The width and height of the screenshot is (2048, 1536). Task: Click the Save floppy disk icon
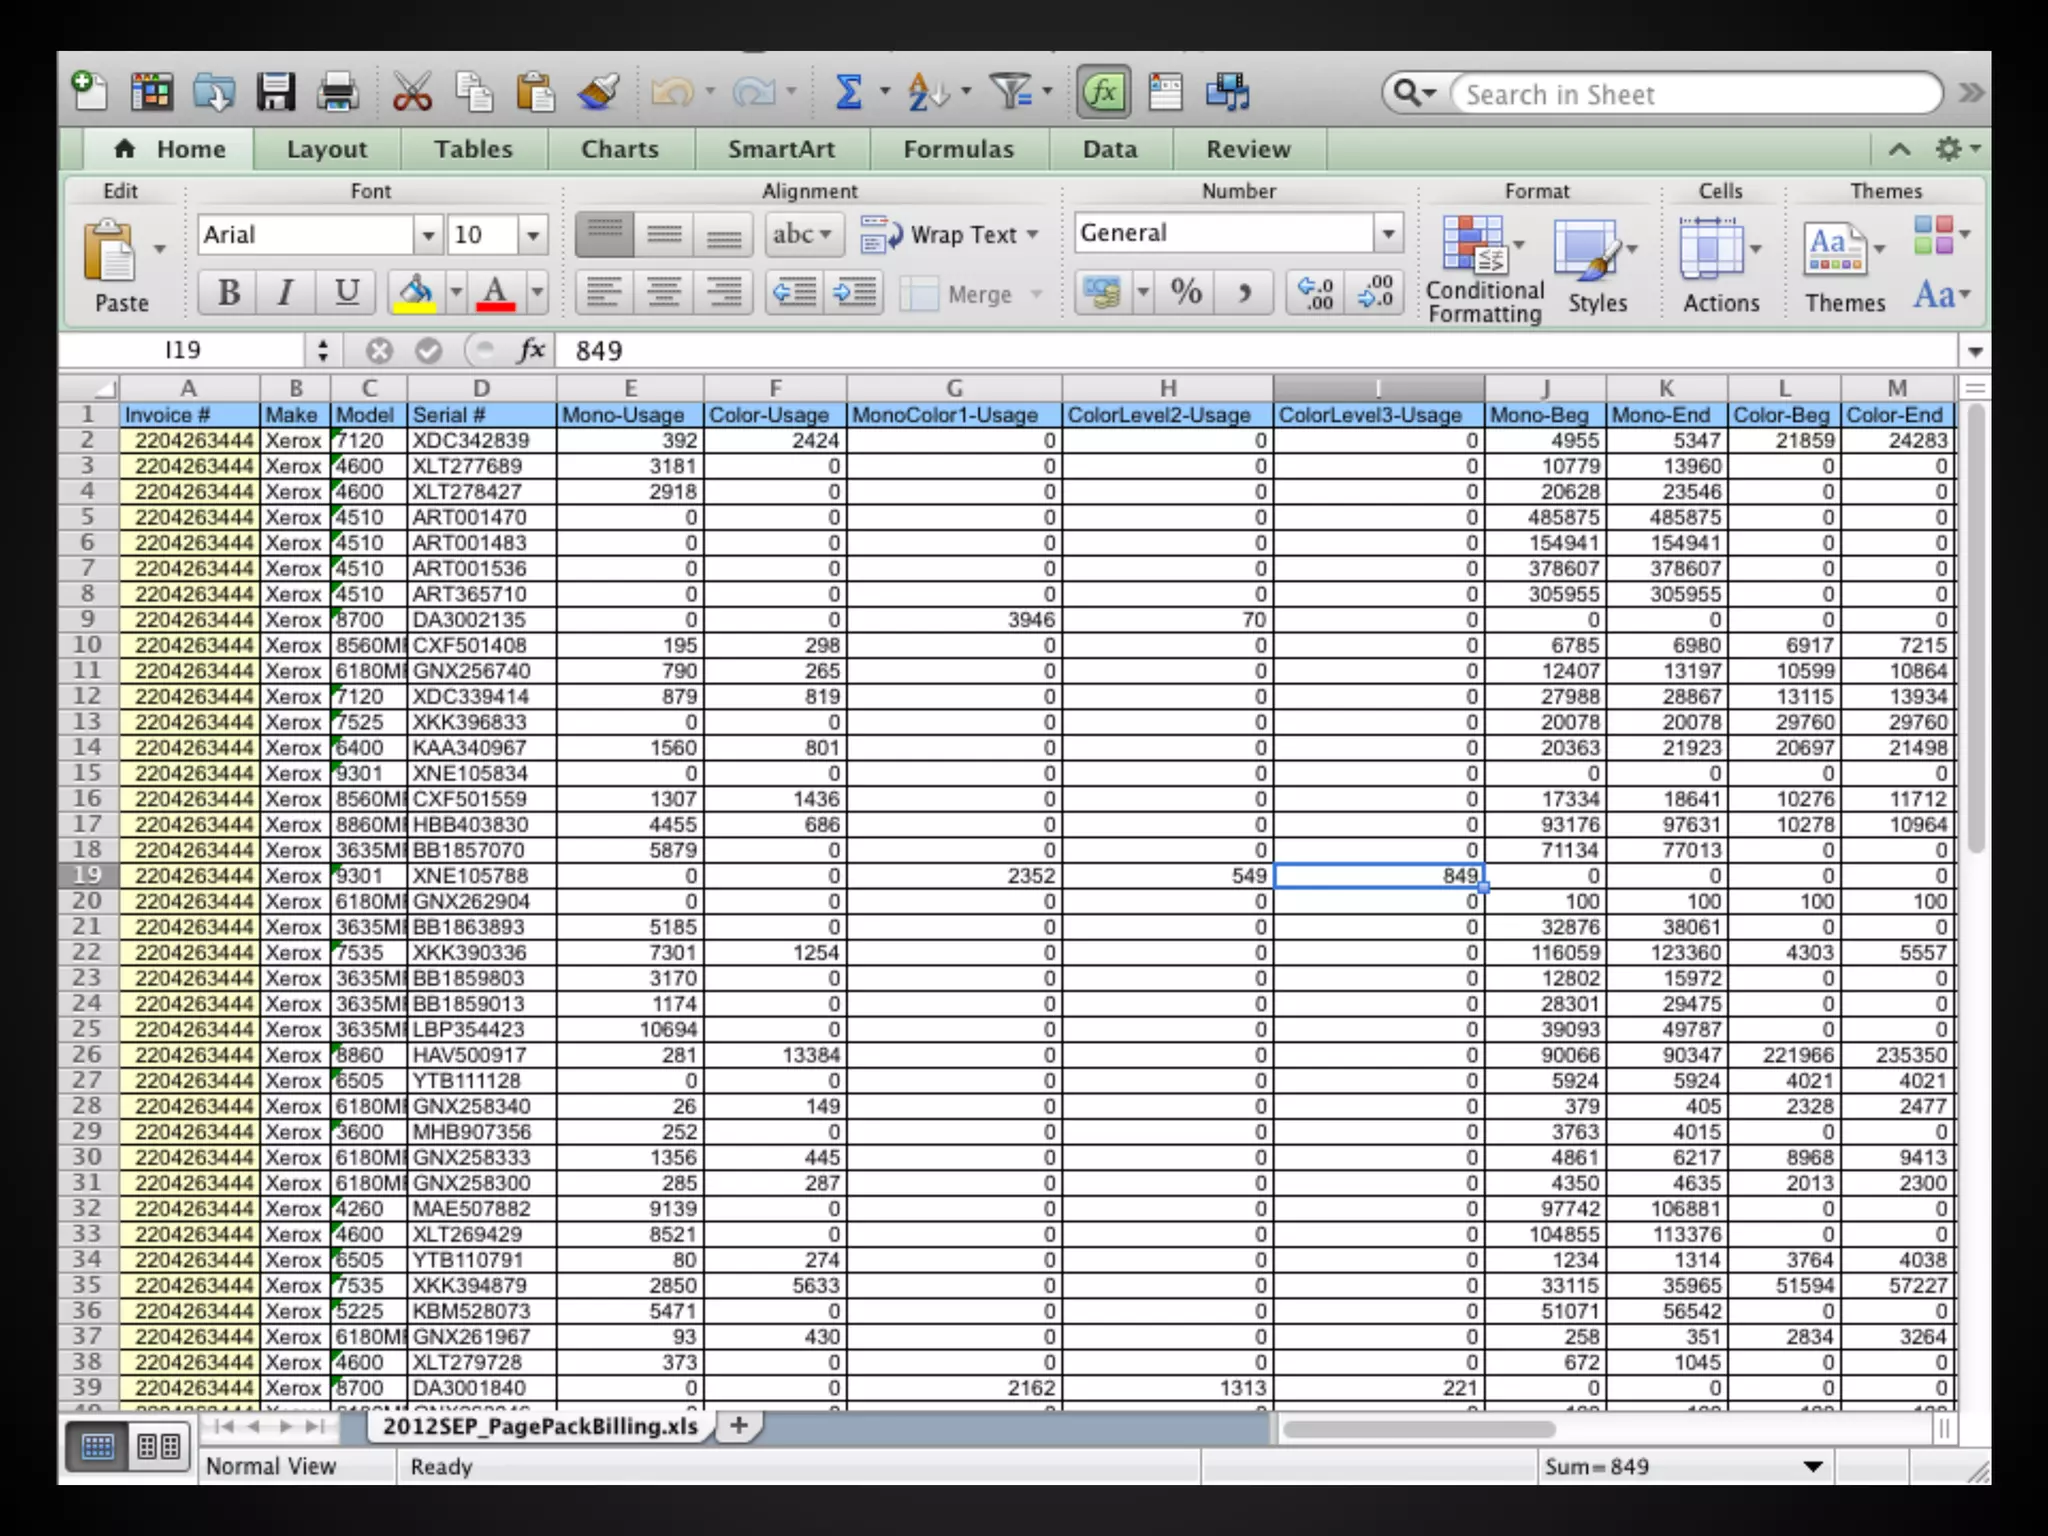tap(275, 93)
